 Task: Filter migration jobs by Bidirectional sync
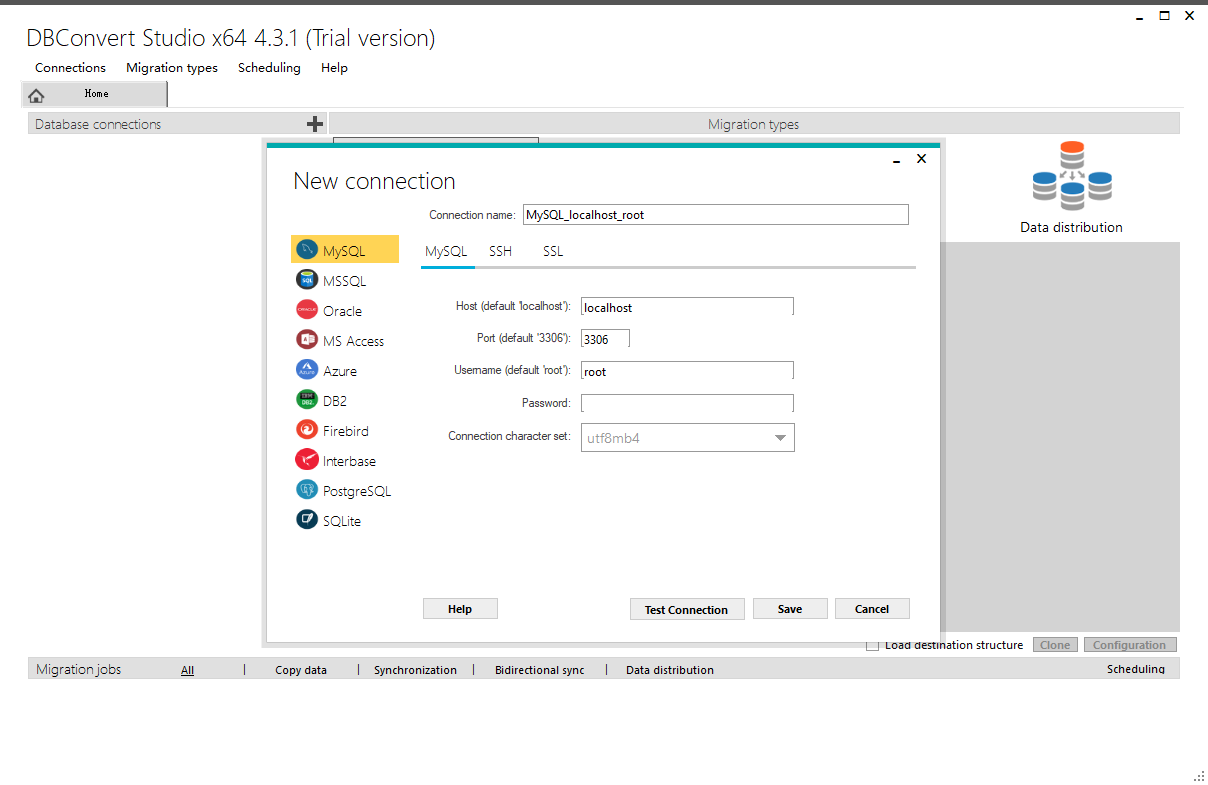(539, 670)
